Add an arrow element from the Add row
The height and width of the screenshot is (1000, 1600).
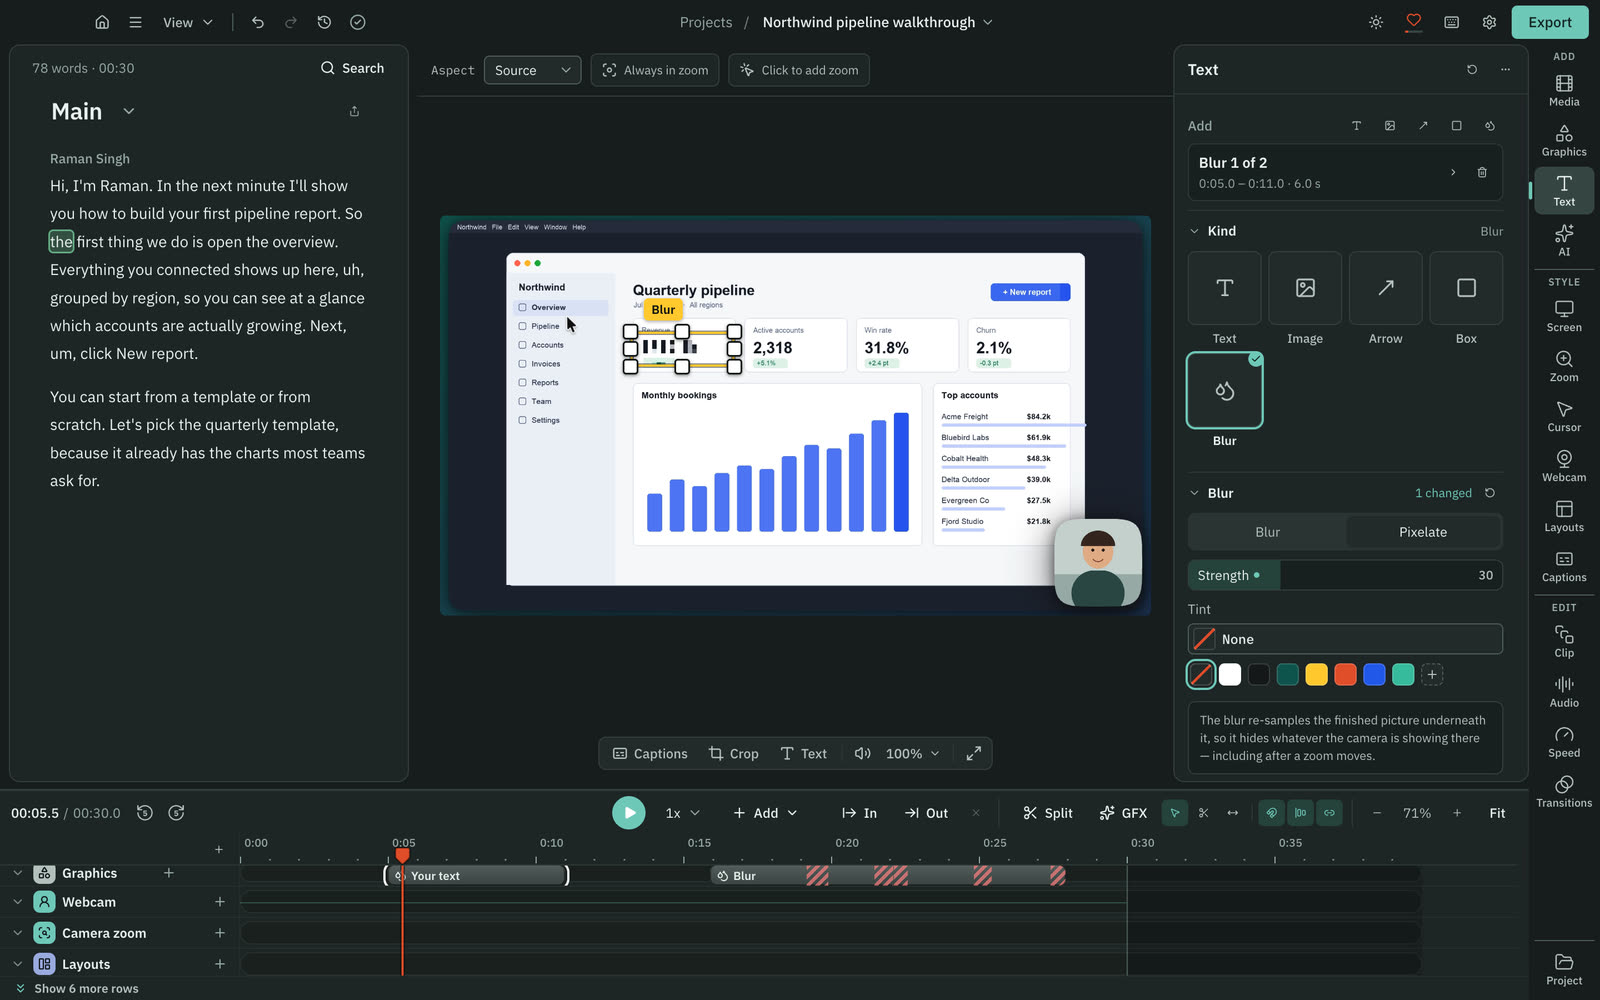[x=1423, y=126]
